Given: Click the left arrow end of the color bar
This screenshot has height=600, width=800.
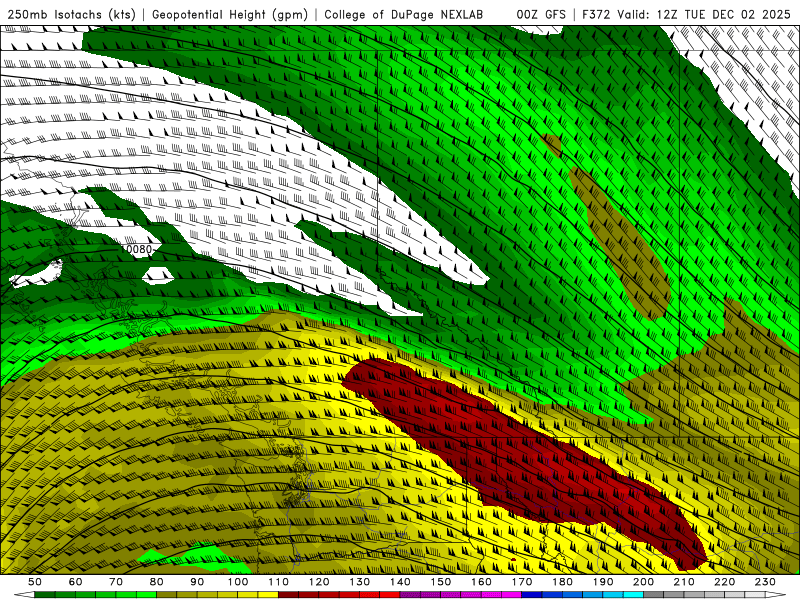Looking at the screenshot, I should [23, 595].
